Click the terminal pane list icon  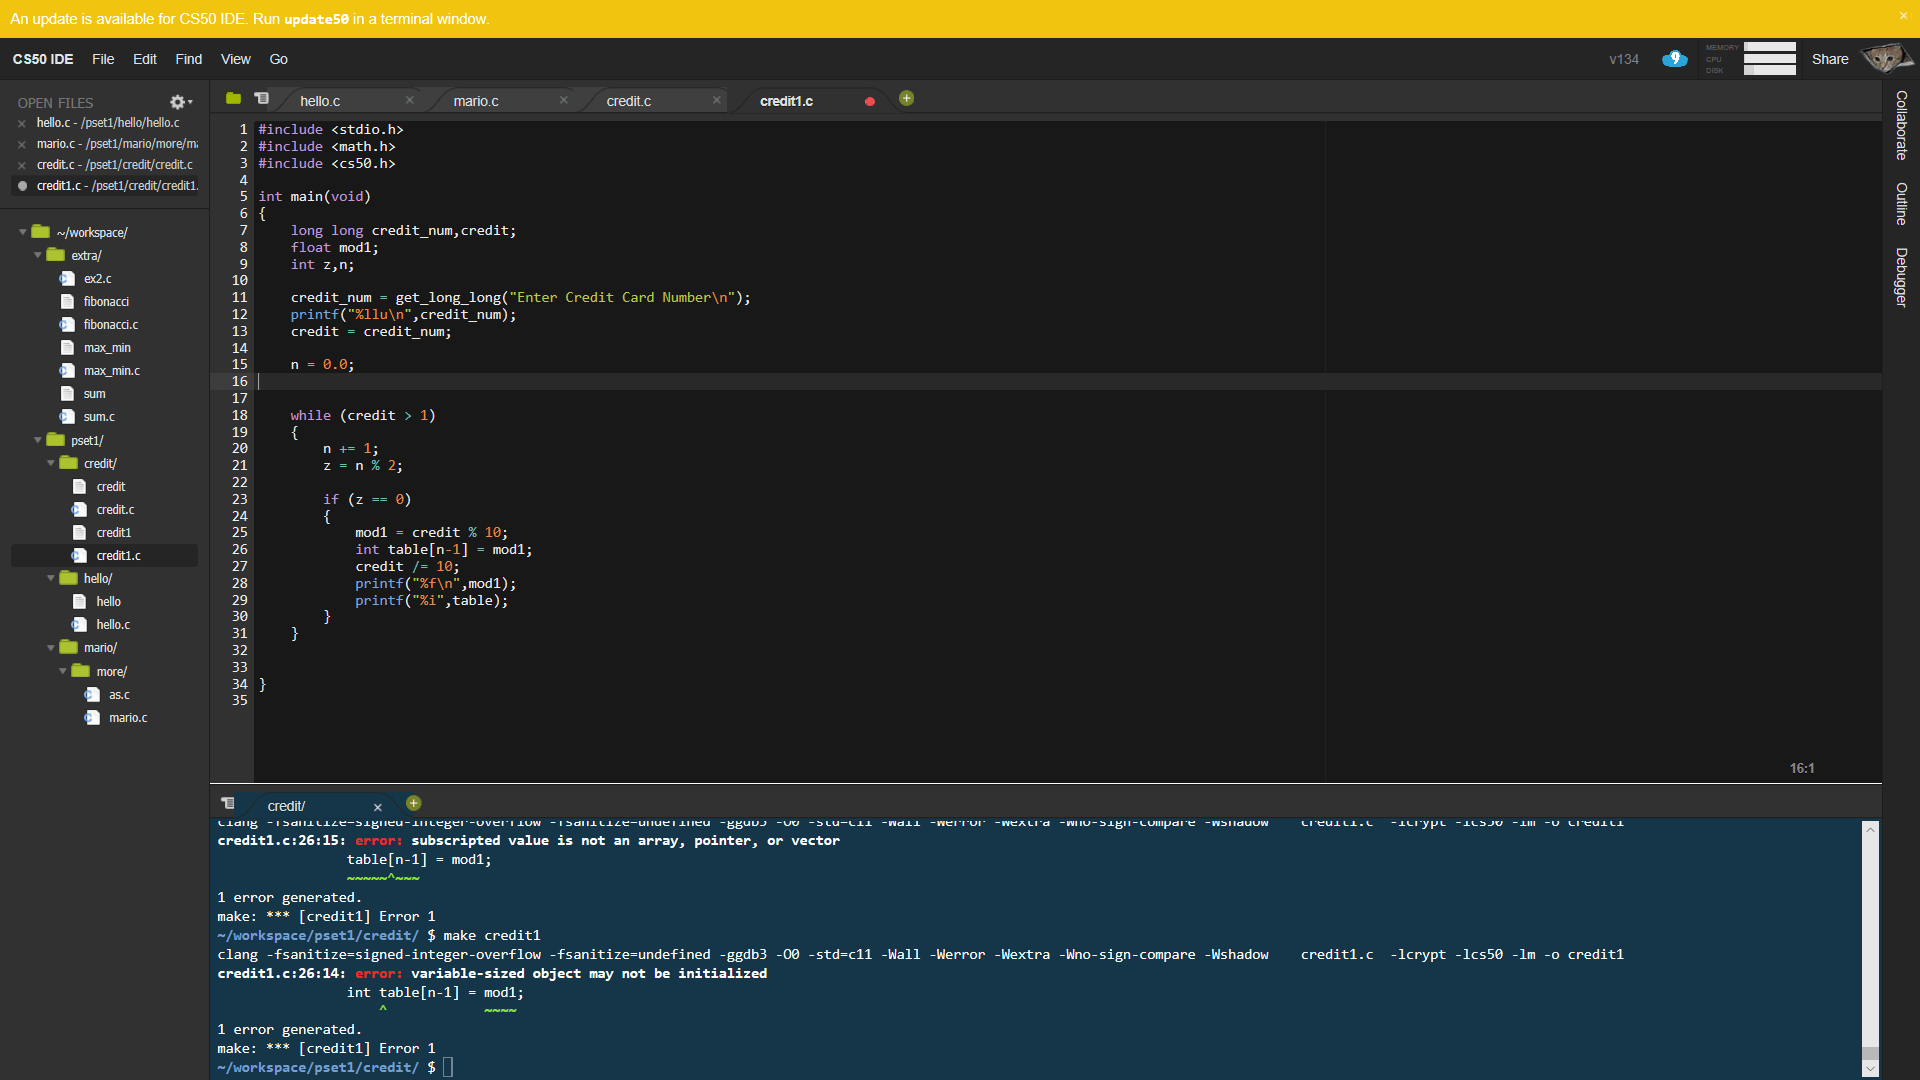click(228, 804)
